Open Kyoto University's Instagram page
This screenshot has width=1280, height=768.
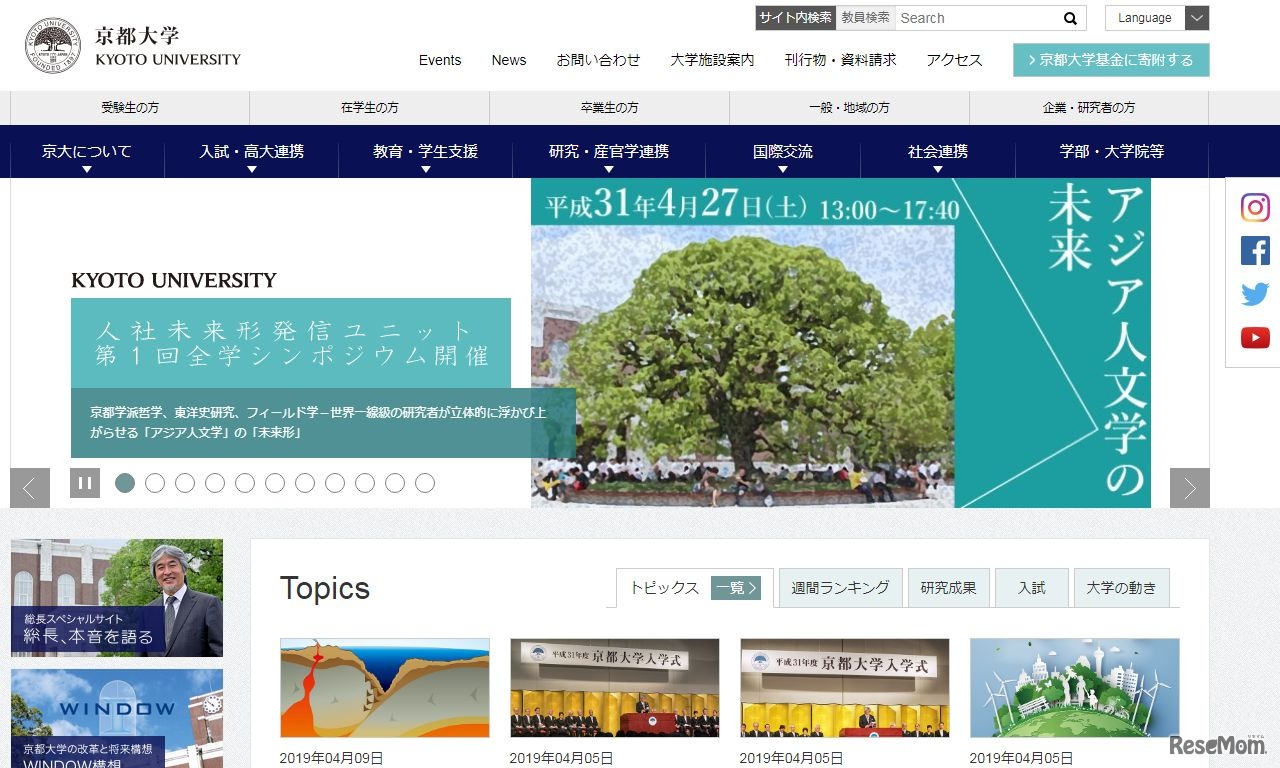click(x=1254, y=206)
